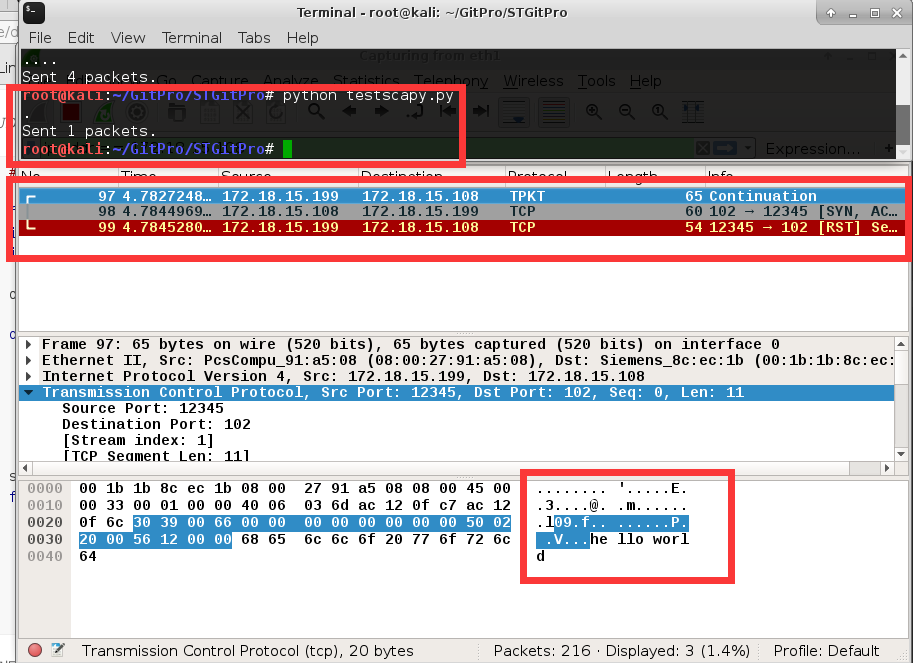Expand the Internet Protocol Version 4 row
This screenshot has height=663, width=913.
29,376
